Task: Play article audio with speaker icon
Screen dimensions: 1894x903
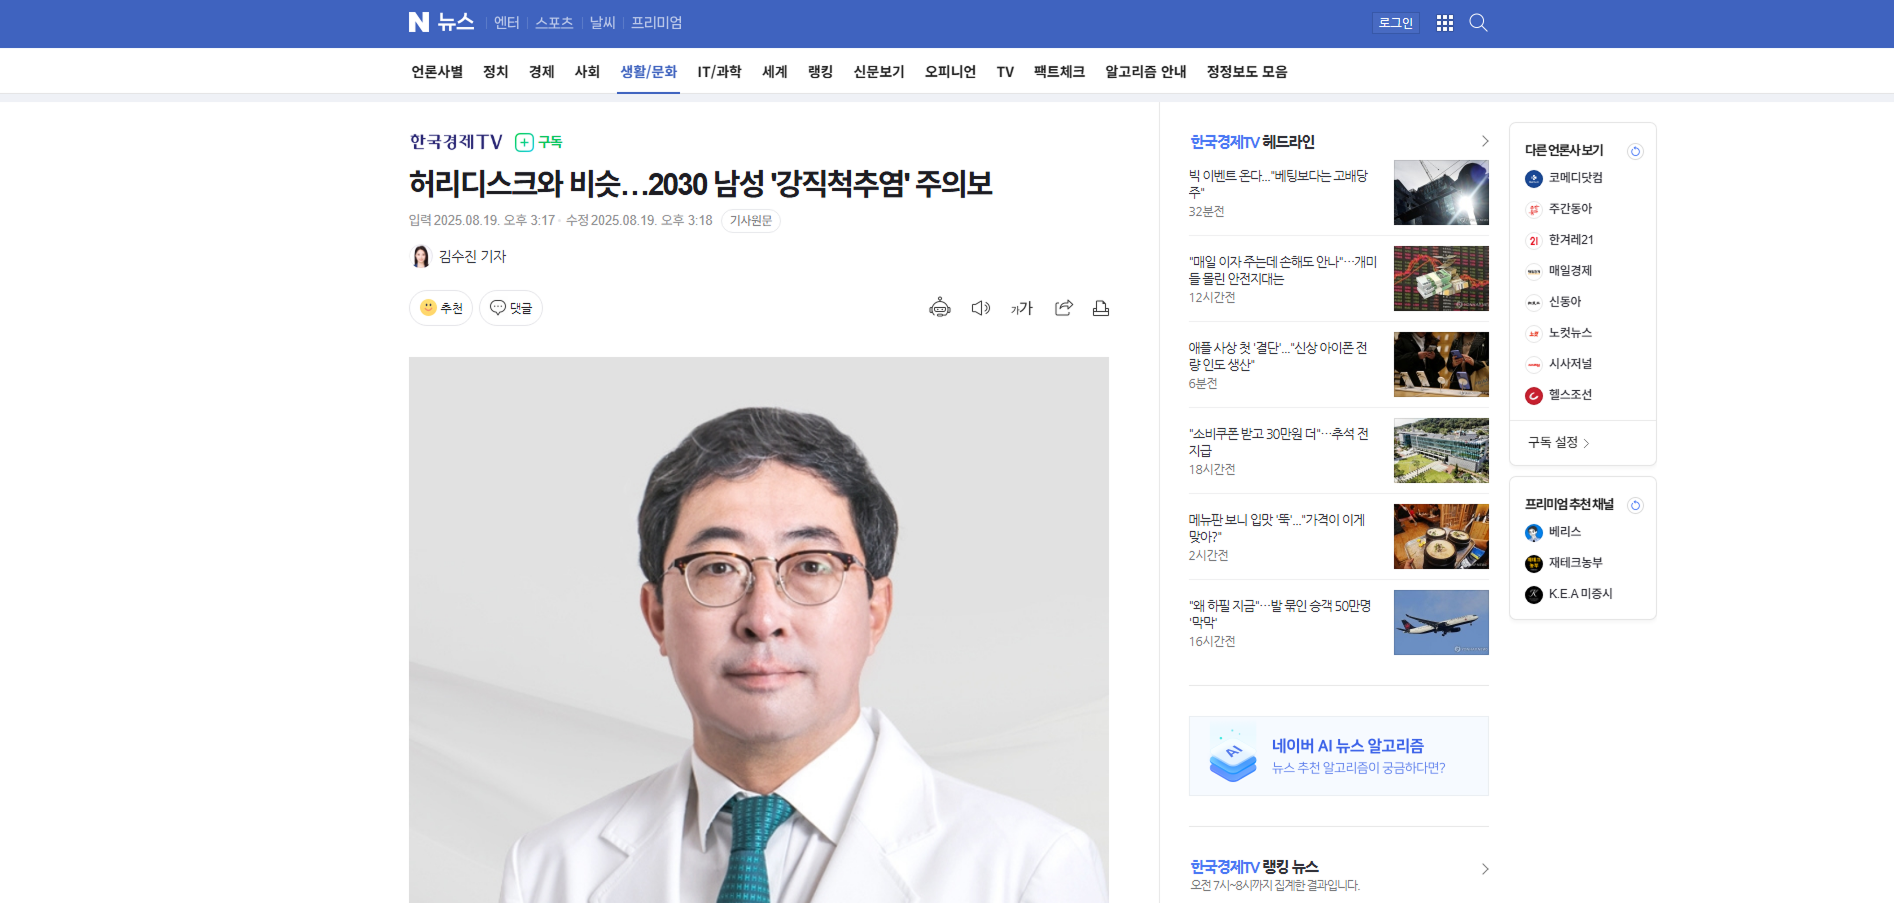Action: [980, 308]
